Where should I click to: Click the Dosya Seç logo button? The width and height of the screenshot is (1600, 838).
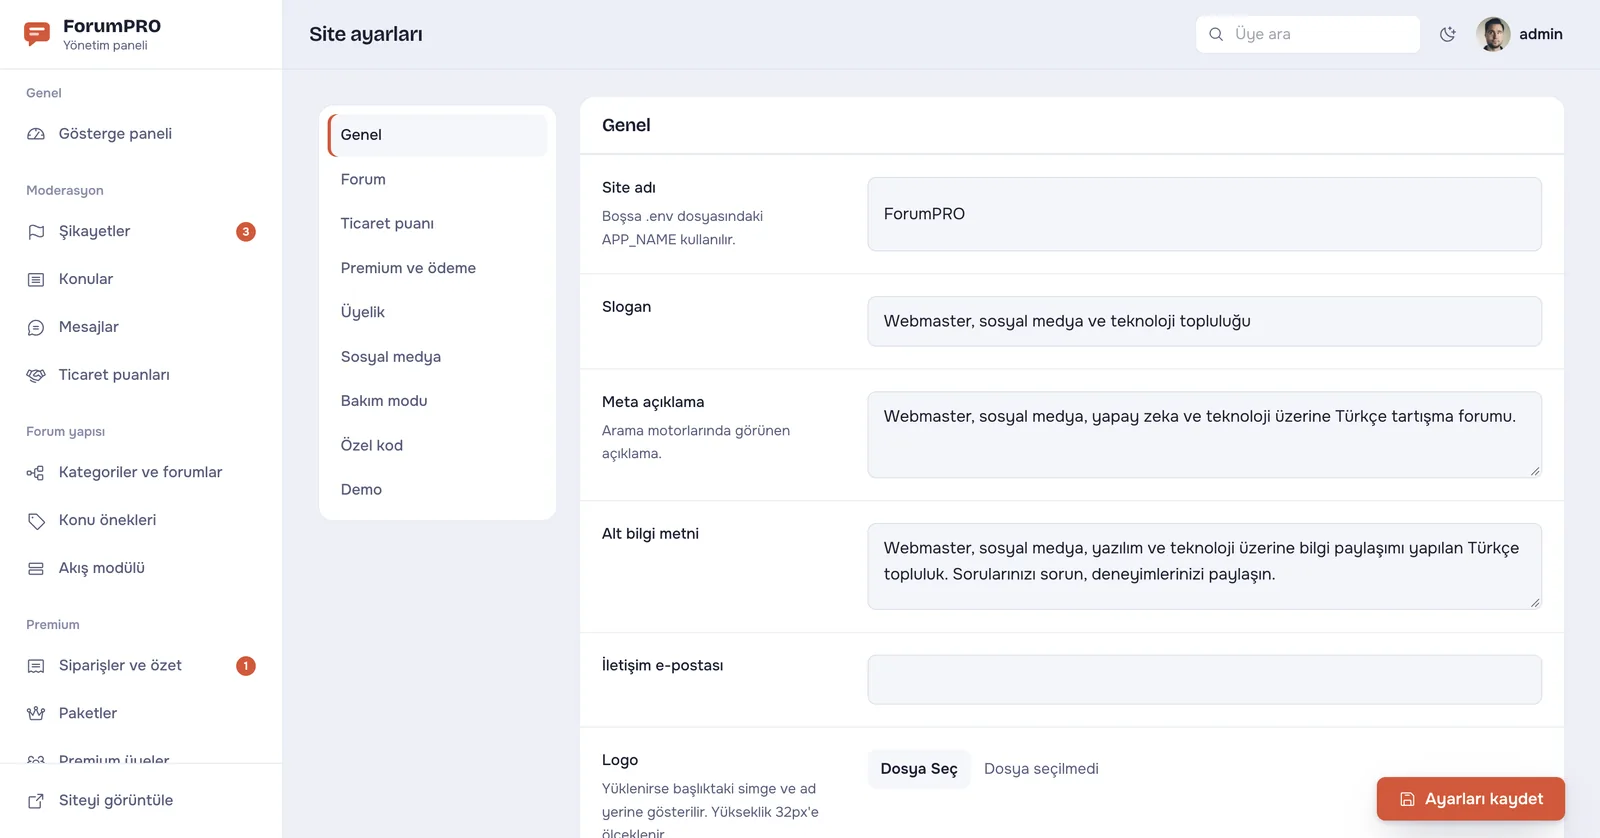click(x=919, y=769)
